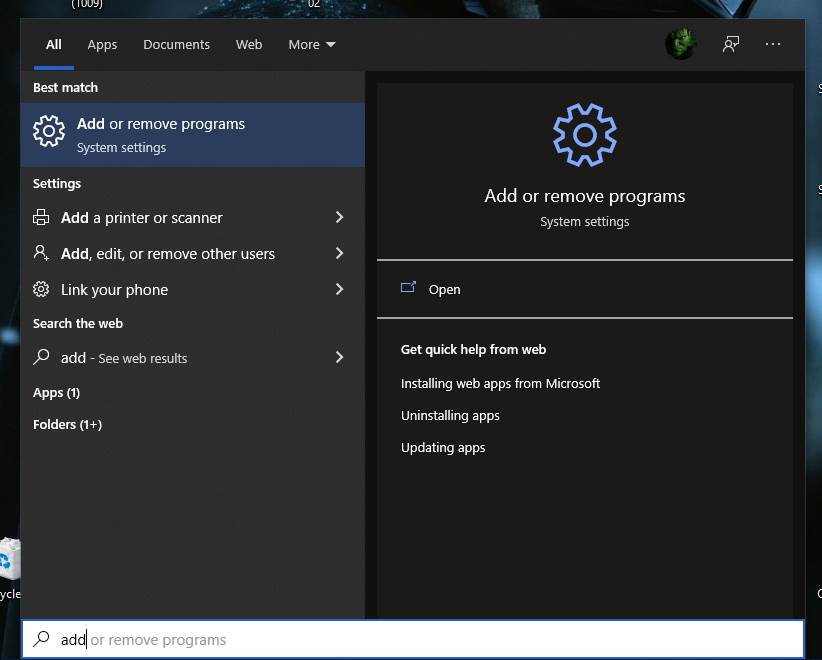Open Installing web apps from Microsoft link
Image resolution: width=822 pixels, height=660 pixels.
(500, 384)
